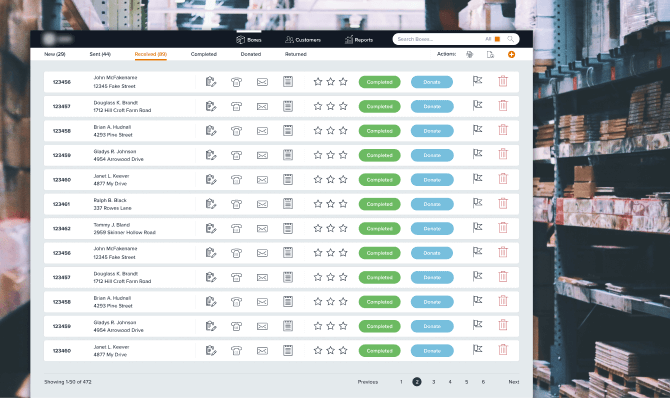Viewport: 670px width, 398px height.
Task: Go to page 3 in pagination
Action: point(434,382)
